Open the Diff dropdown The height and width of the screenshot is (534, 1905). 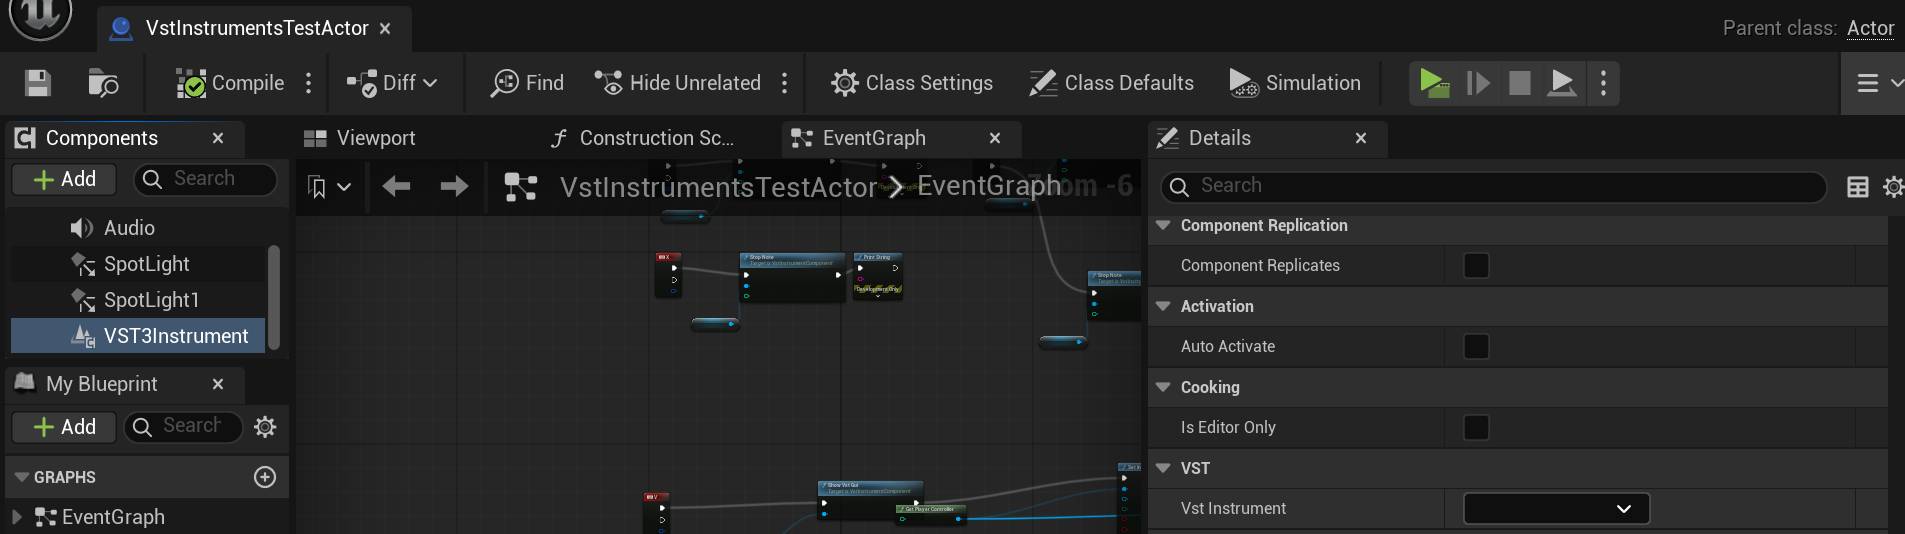(392, 83)
